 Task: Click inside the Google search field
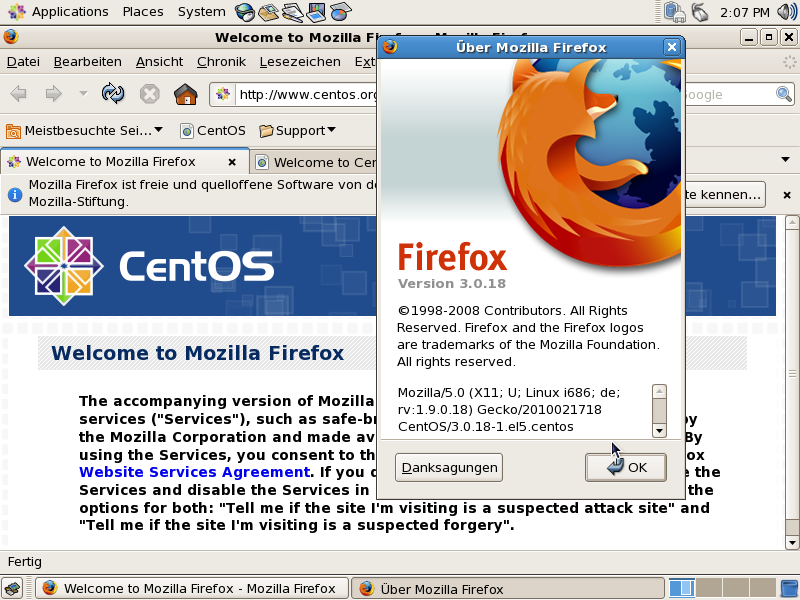coord(725,93)
